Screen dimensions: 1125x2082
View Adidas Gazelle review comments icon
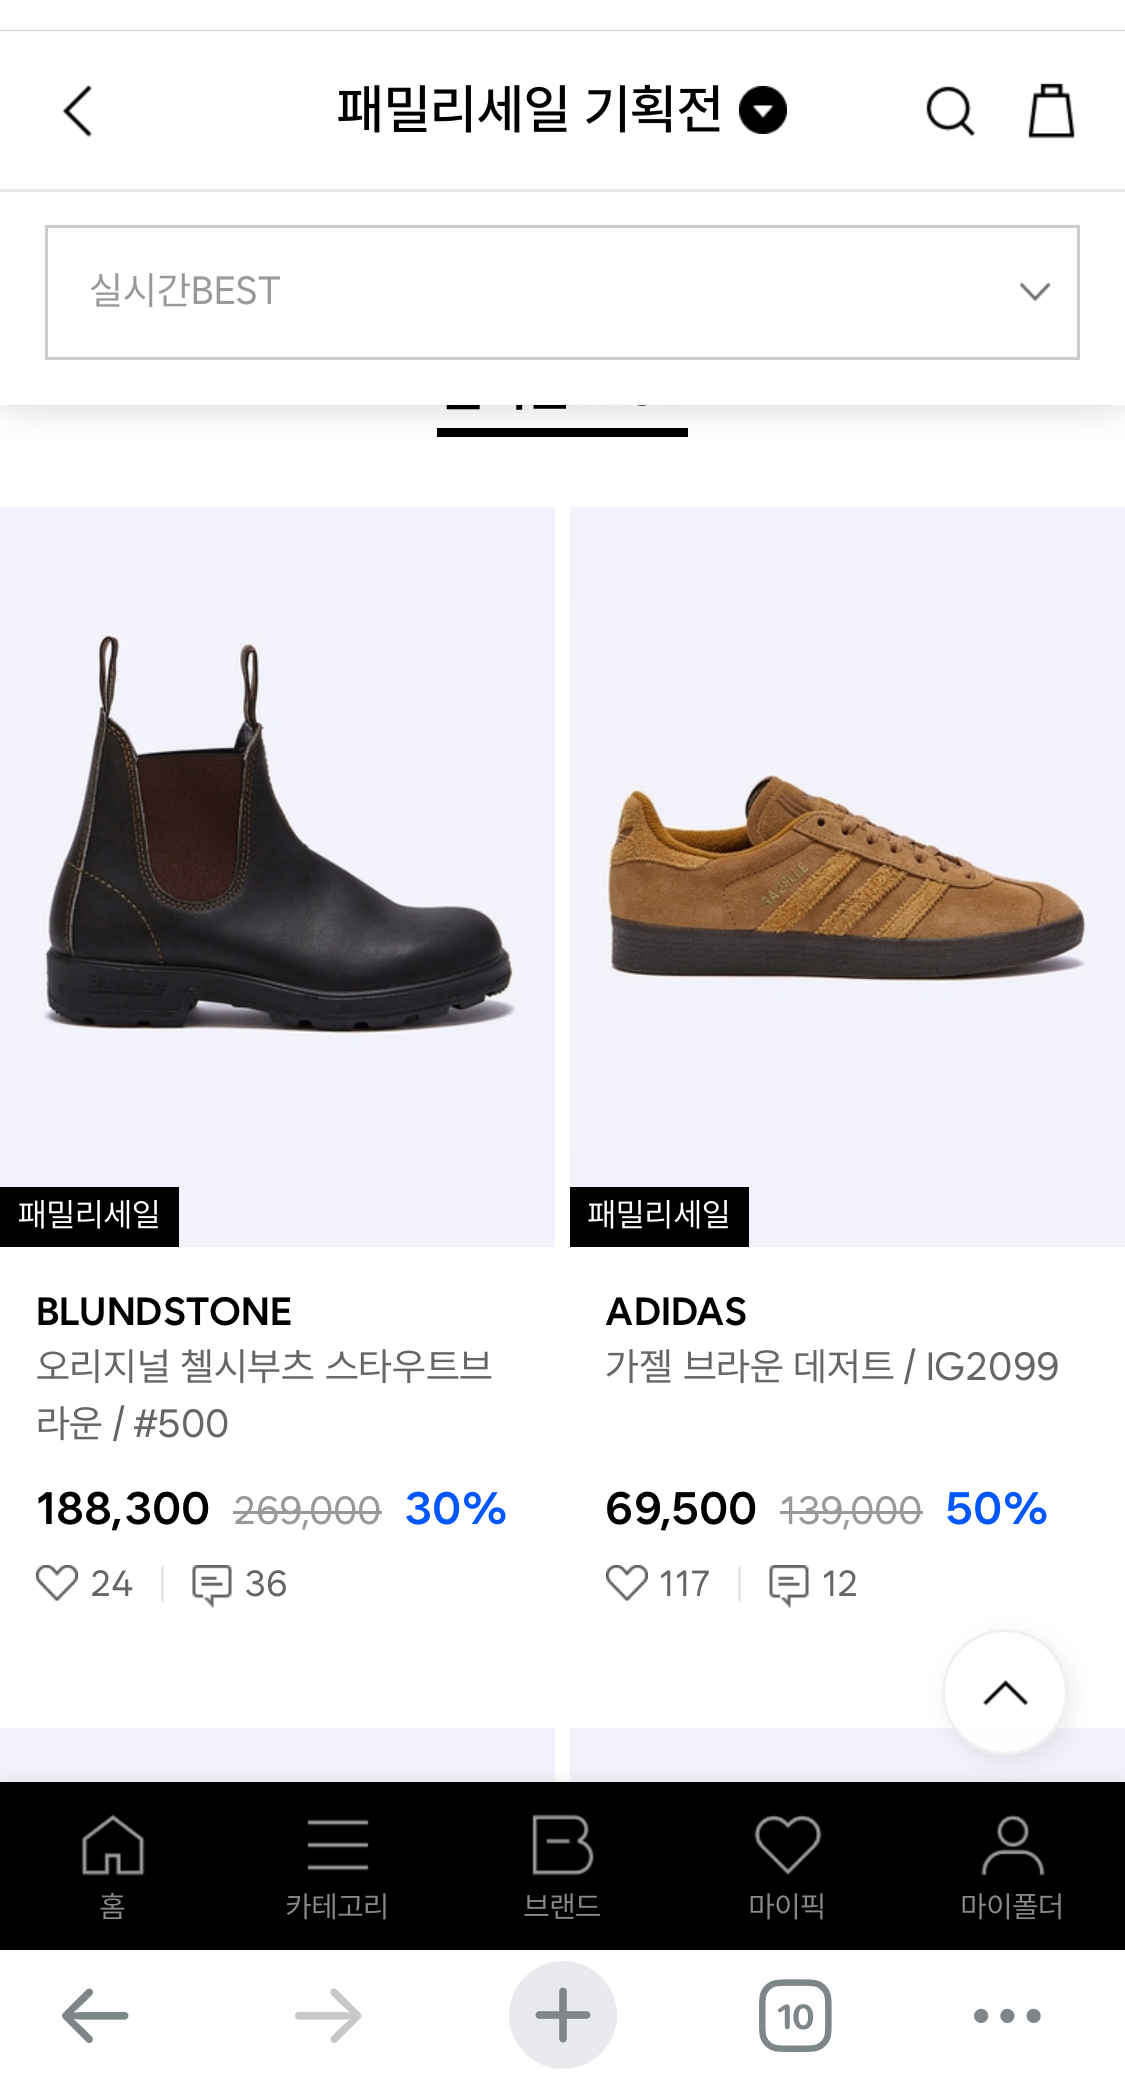pyautogui.click(x=788, y=1584)
